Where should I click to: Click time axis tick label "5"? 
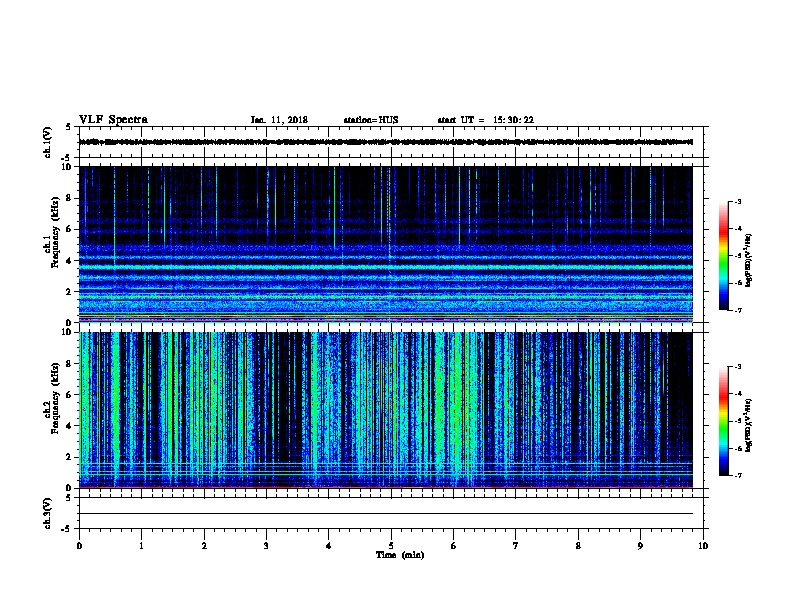(x=391, y=546)
